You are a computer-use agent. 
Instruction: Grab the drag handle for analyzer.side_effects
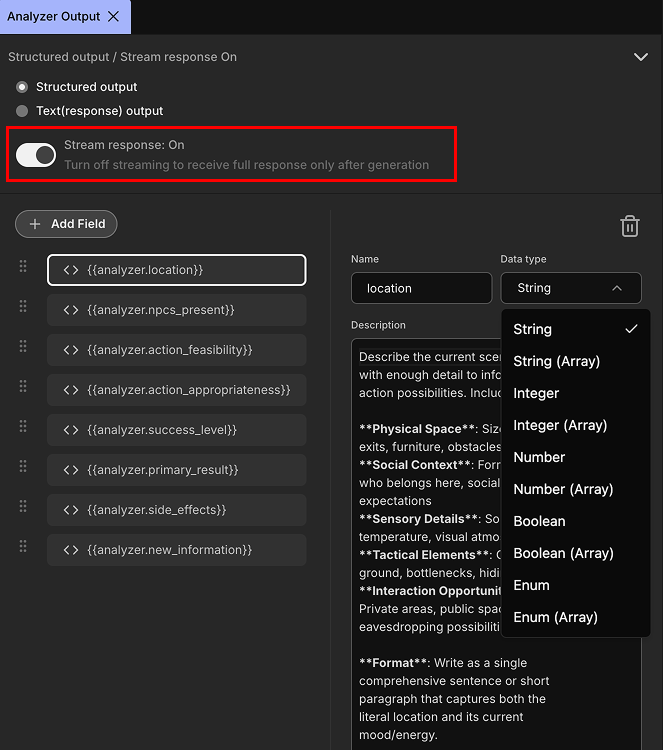click(23, 506)
